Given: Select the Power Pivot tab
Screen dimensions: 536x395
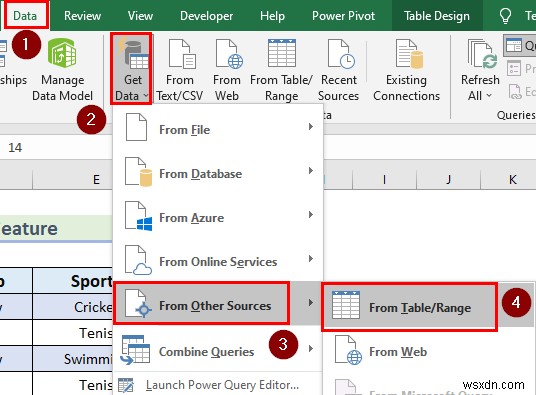Looking at the screenshot, I should click(343, 16).
